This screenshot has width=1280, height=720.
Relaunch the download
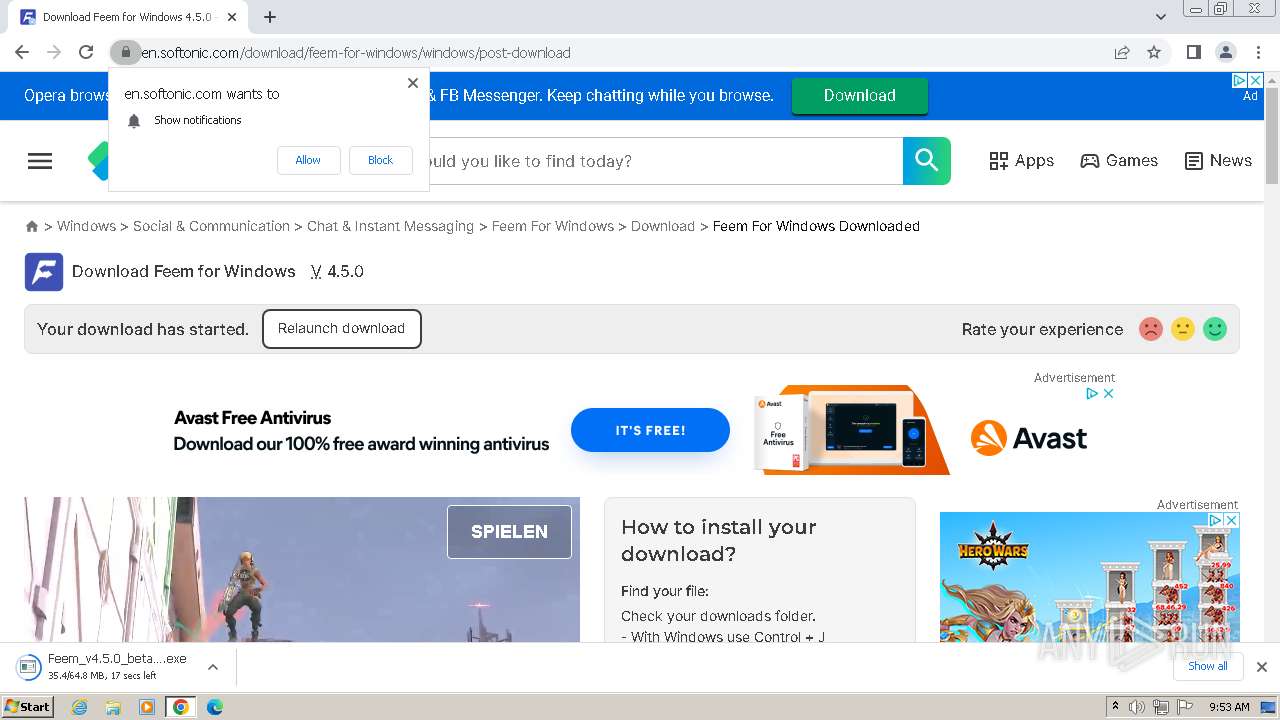pos(341,329)
